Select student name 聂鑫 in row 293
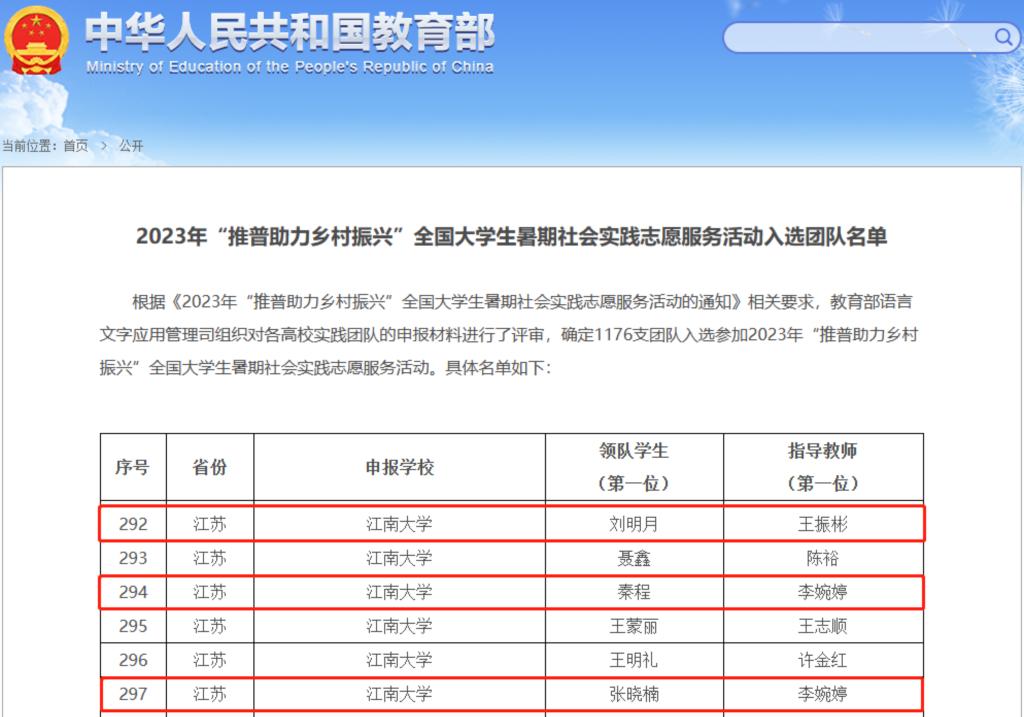1024x717 pixels. point(633,558)
